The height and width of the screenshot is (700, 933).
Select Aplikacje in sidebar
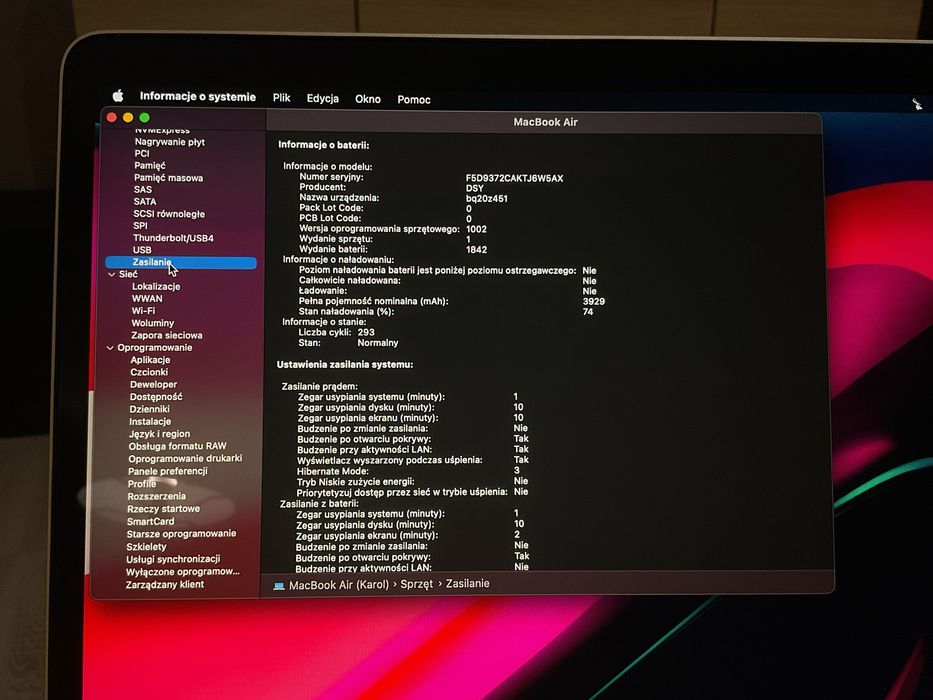[151, 360]
